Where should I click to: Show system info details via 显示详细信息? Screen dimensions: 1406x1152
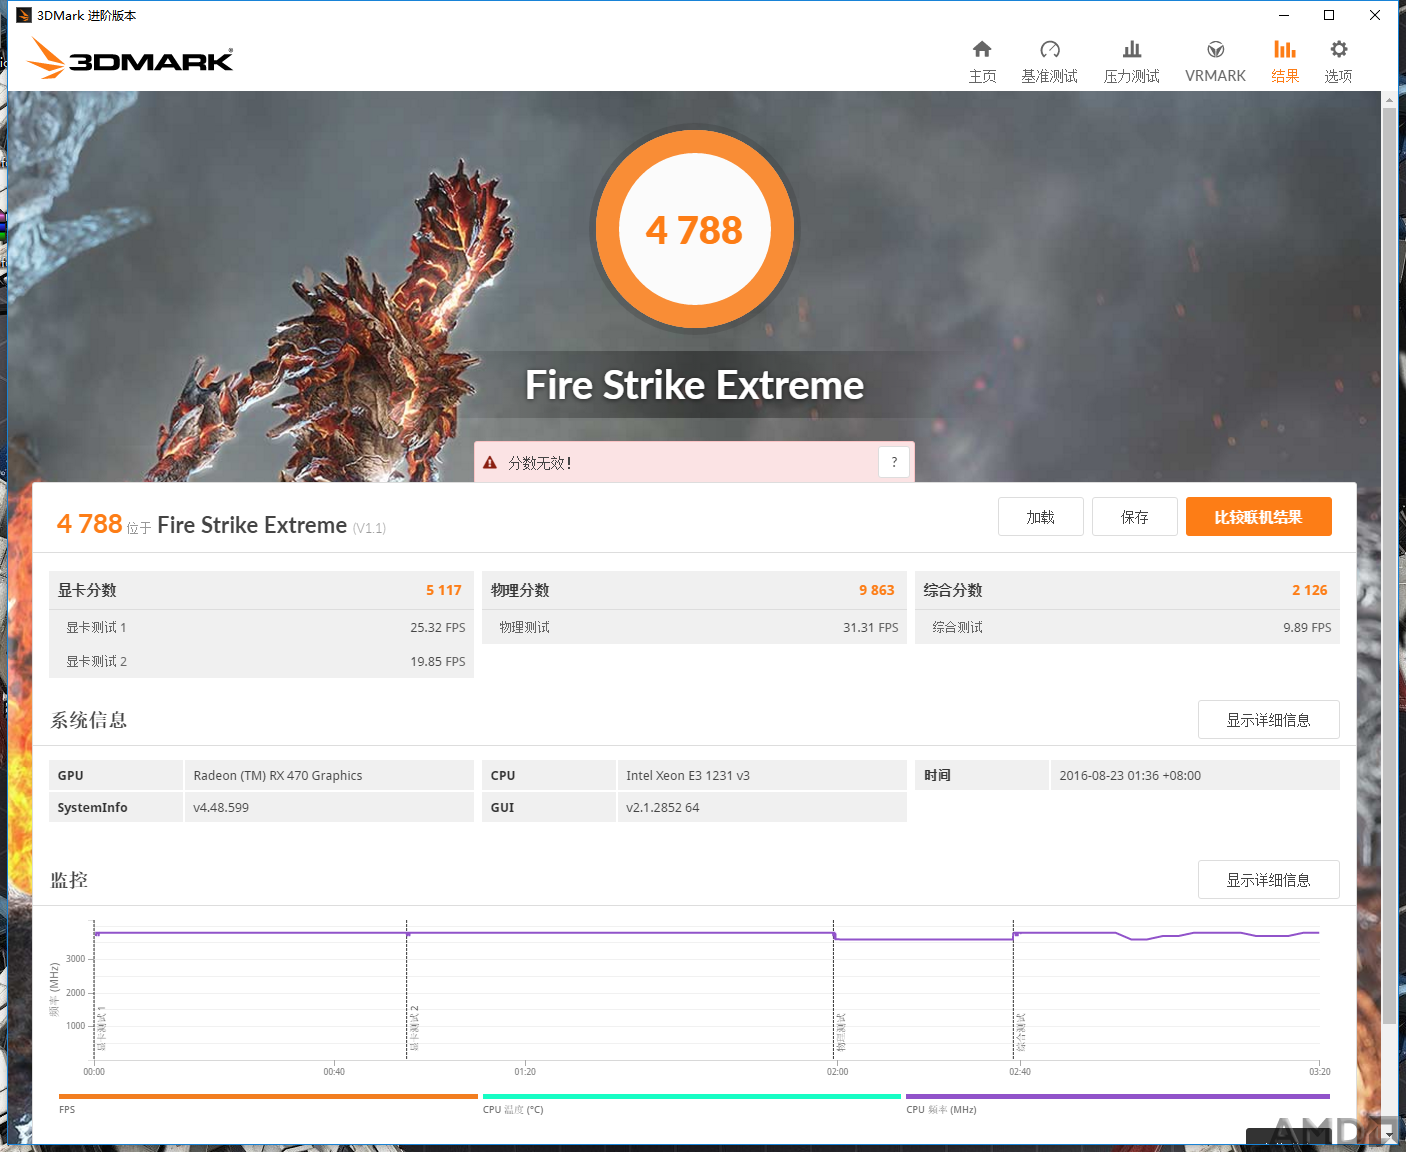(1268, 720)
